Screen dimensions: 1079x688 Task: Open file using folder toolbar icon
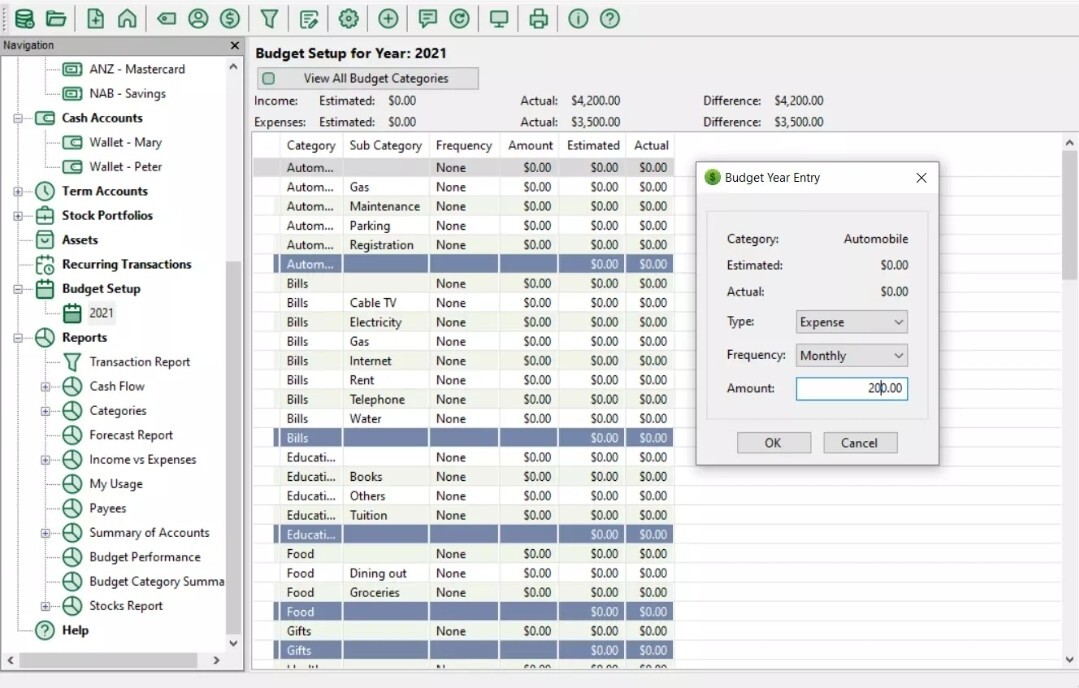pos(56,19)
